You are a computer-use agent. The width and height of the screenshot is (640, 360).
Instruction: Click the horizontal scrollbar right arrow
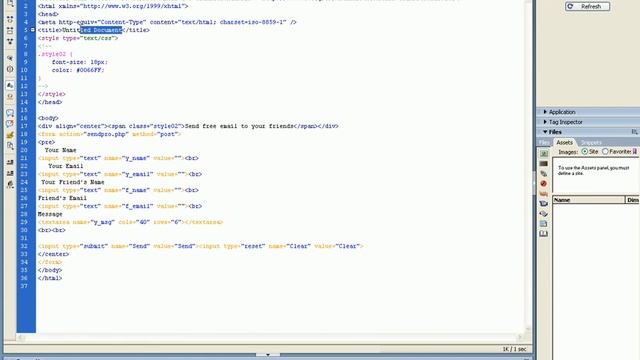[x=520, y=338]
